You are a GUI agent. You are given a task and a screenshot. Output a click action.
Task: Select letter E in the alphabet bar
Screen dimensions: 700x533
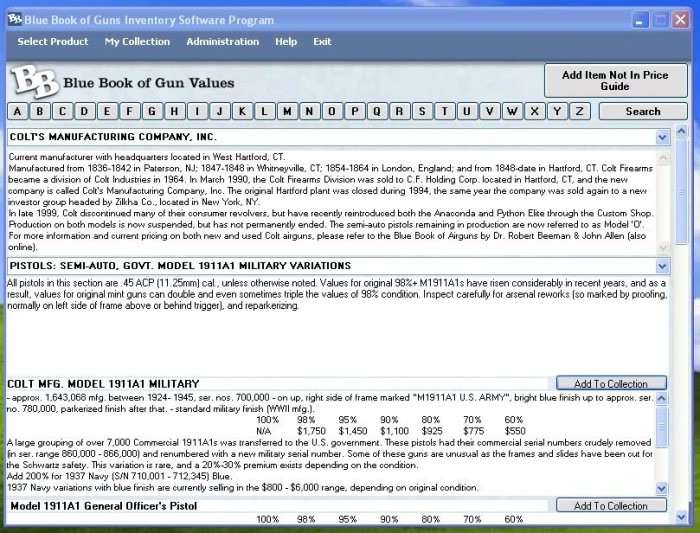pos(107,111)
